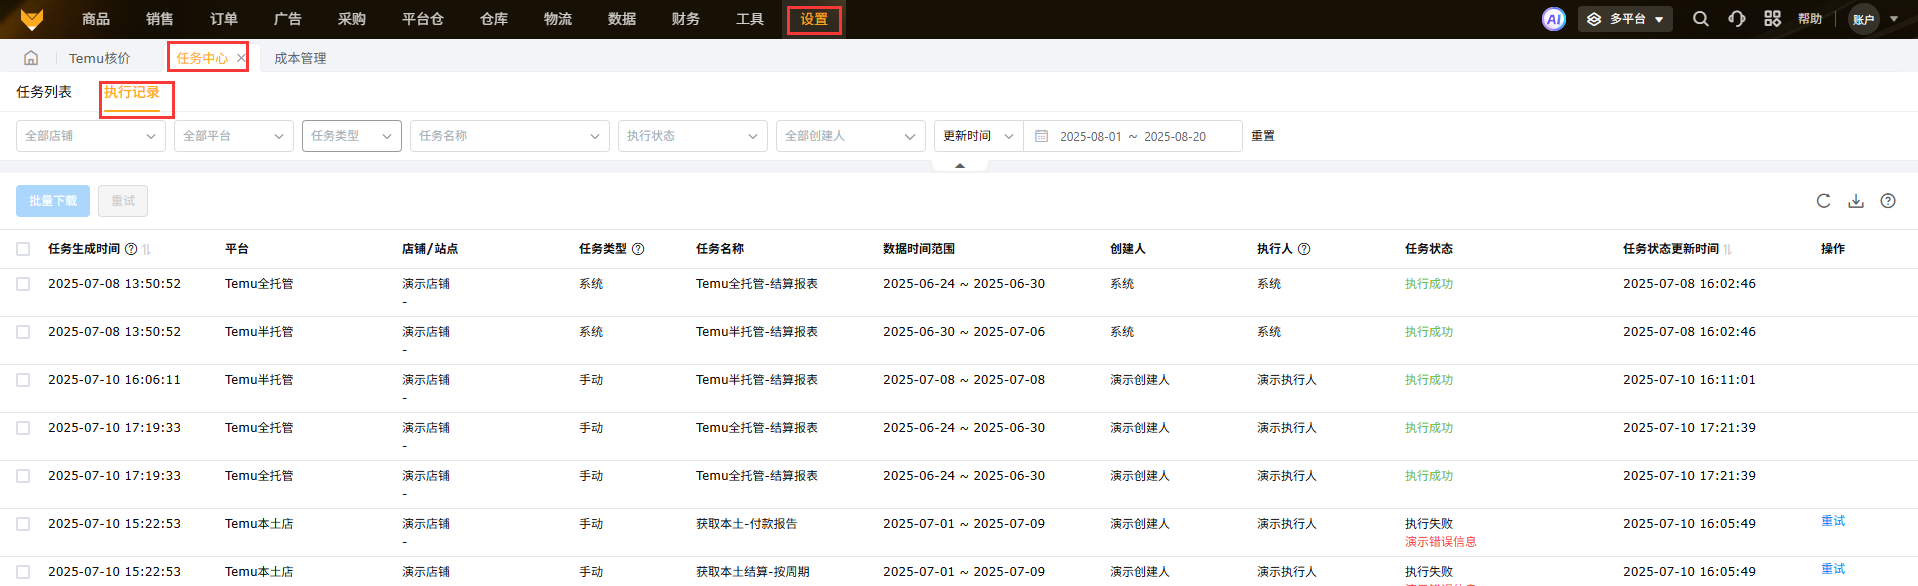Toggle the select-all rows checkbox

pos(23,249)
